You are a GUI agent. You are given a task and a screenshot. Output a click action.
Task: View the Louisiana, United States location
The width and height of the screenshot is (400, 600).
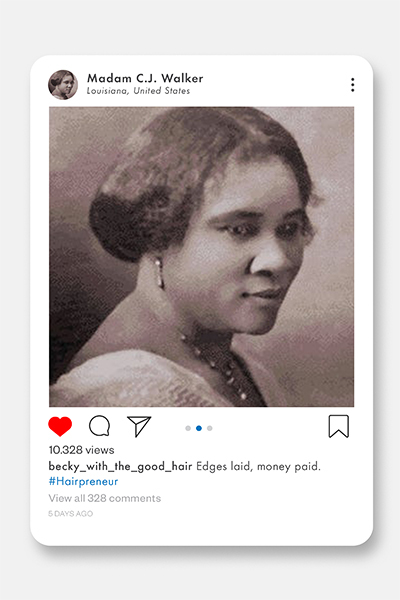[138, 91]
